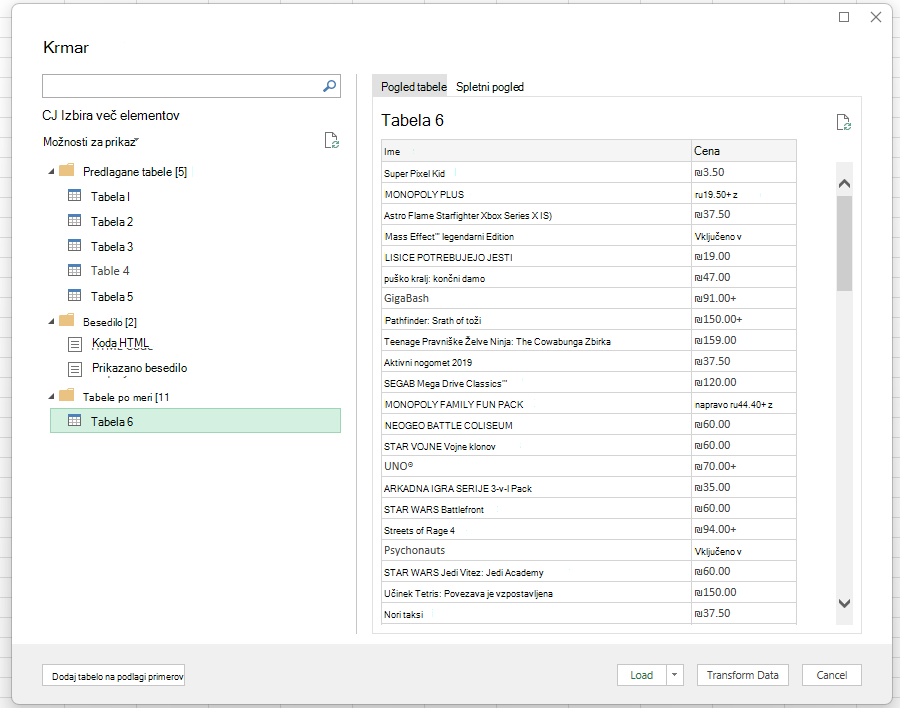900x708 pixels.
Task: Click the Astro Flame Starfighter cell
Action: click(x=536, y=215)
